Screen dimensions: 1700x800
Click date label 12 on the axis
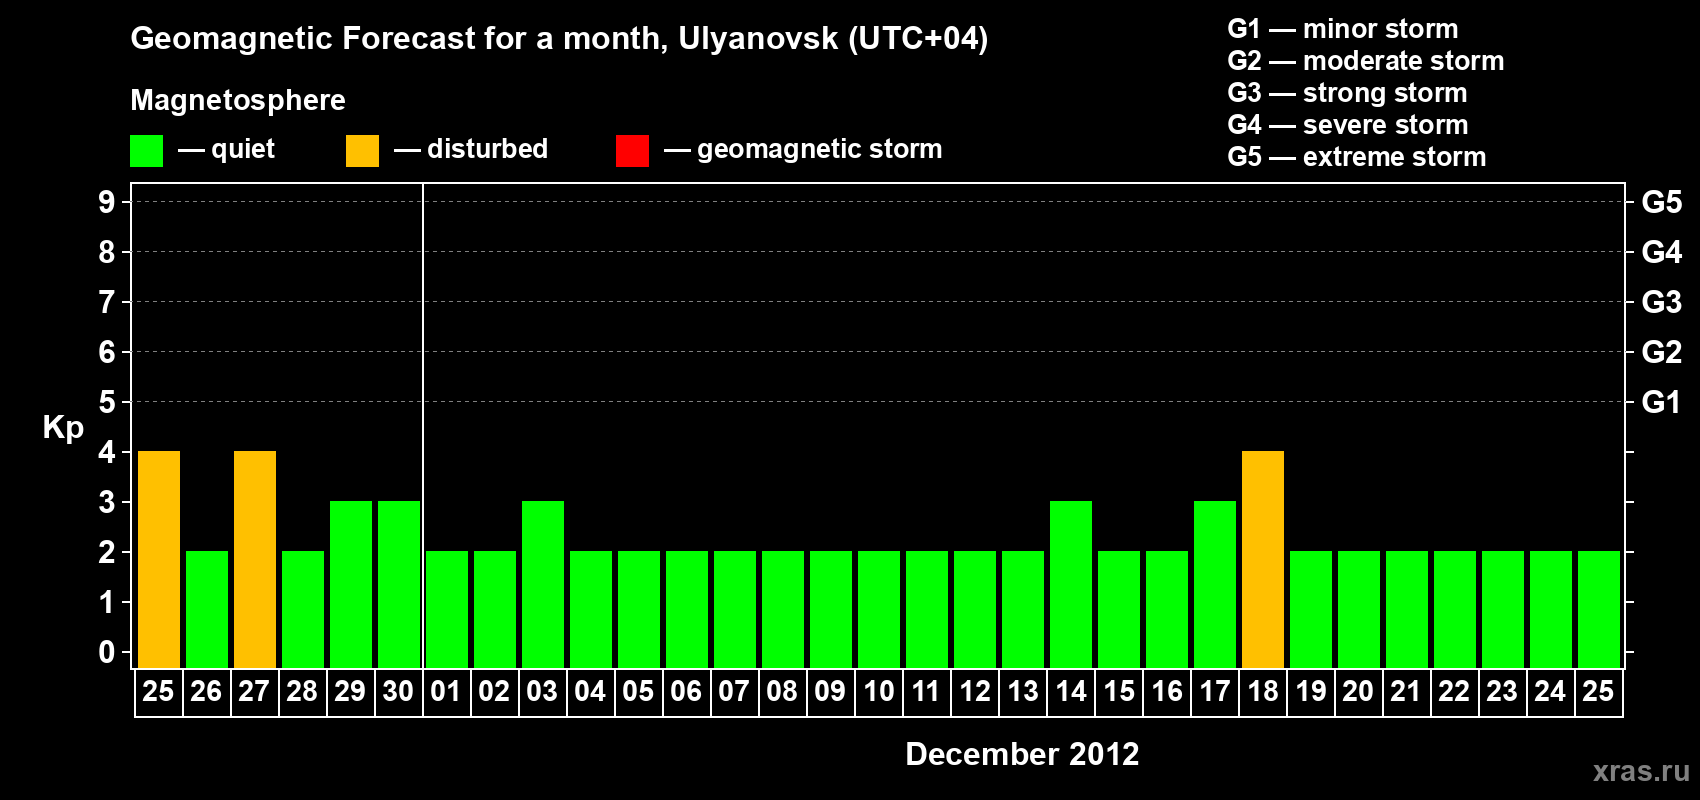pyautogui.click(x=974, y=691)
